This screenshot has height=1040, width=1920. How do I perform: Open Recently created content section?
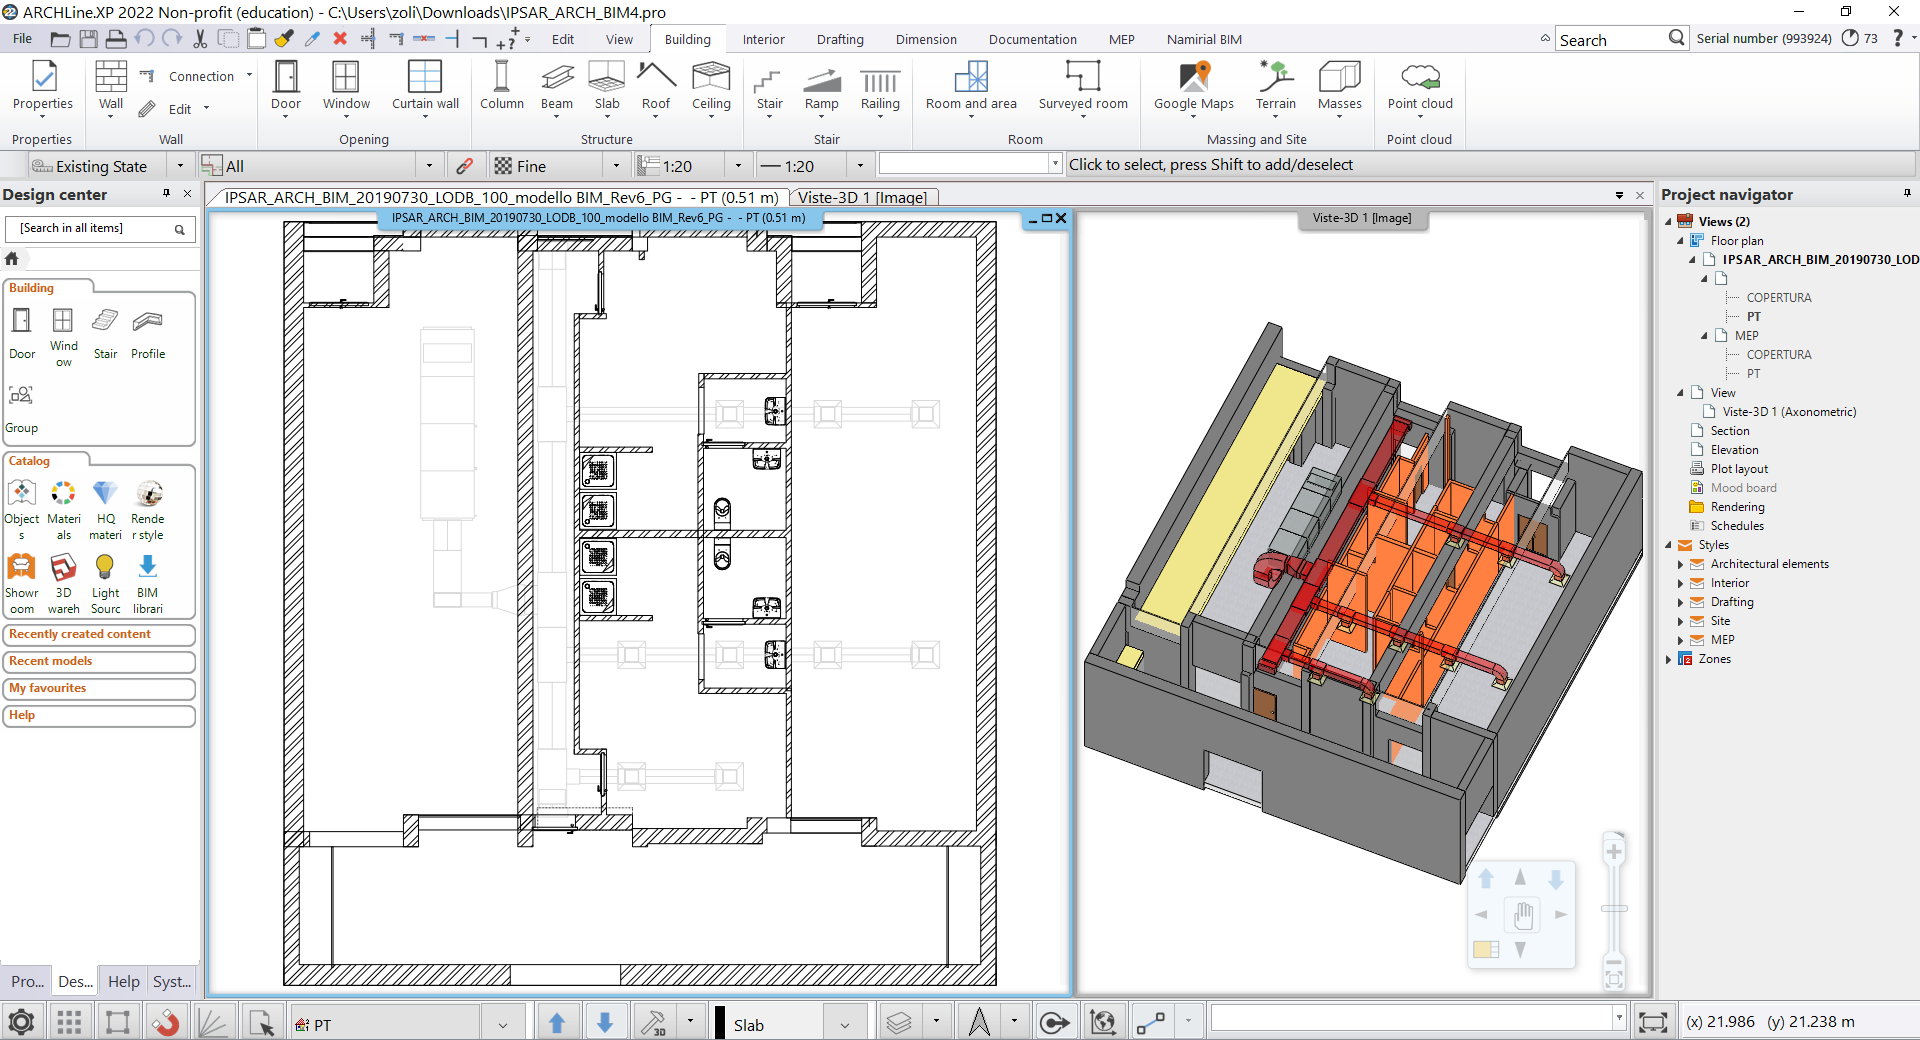[x=98, y=634]
